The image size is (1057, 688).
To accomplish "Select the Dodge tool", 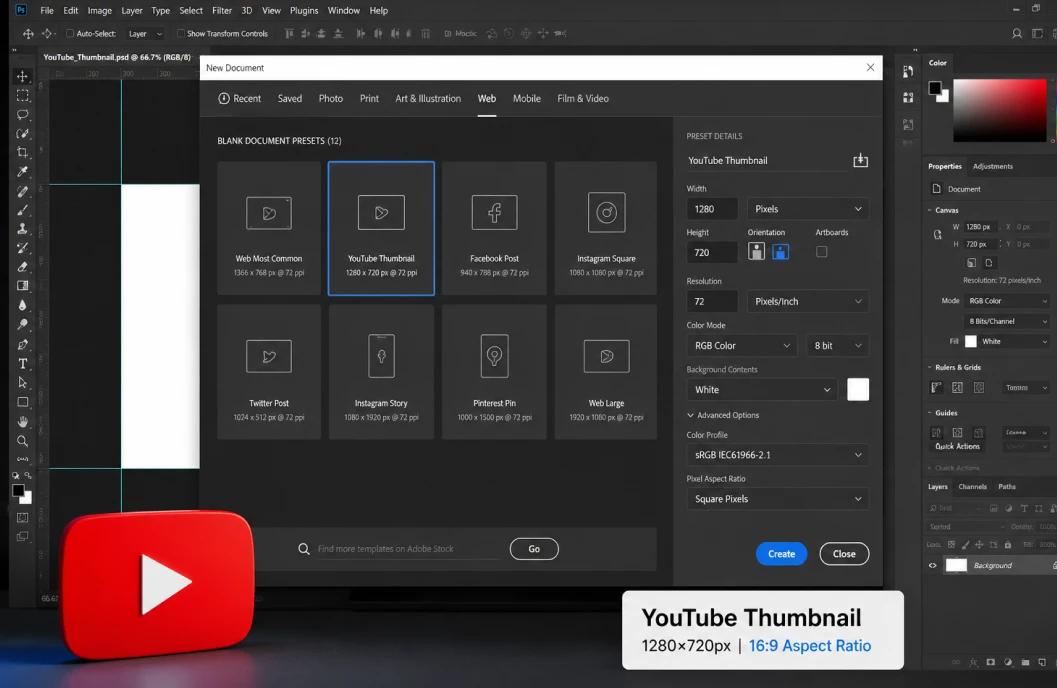I will [22, 325].
